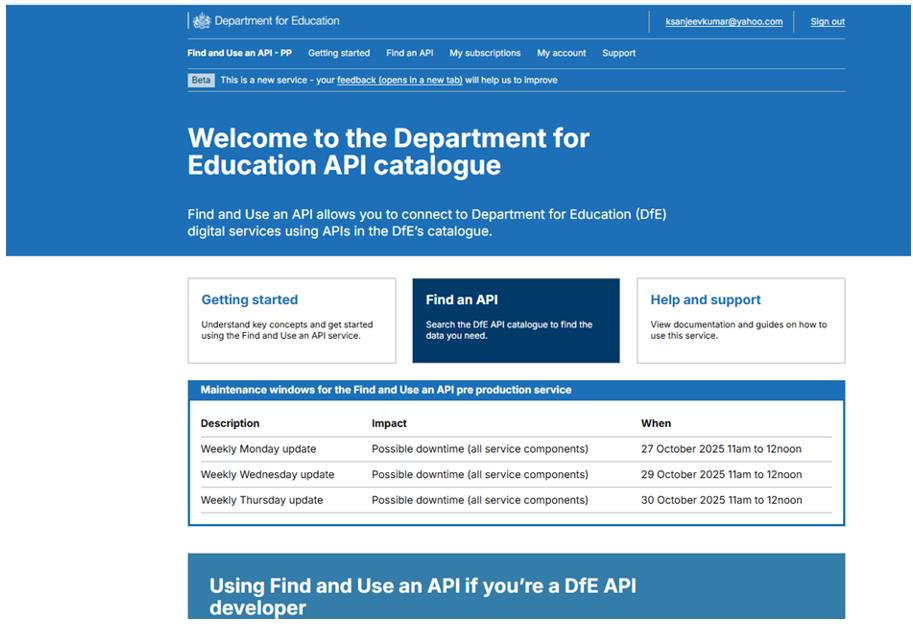
Task: Open the Find an API nav item
Action: click(409, 53)
